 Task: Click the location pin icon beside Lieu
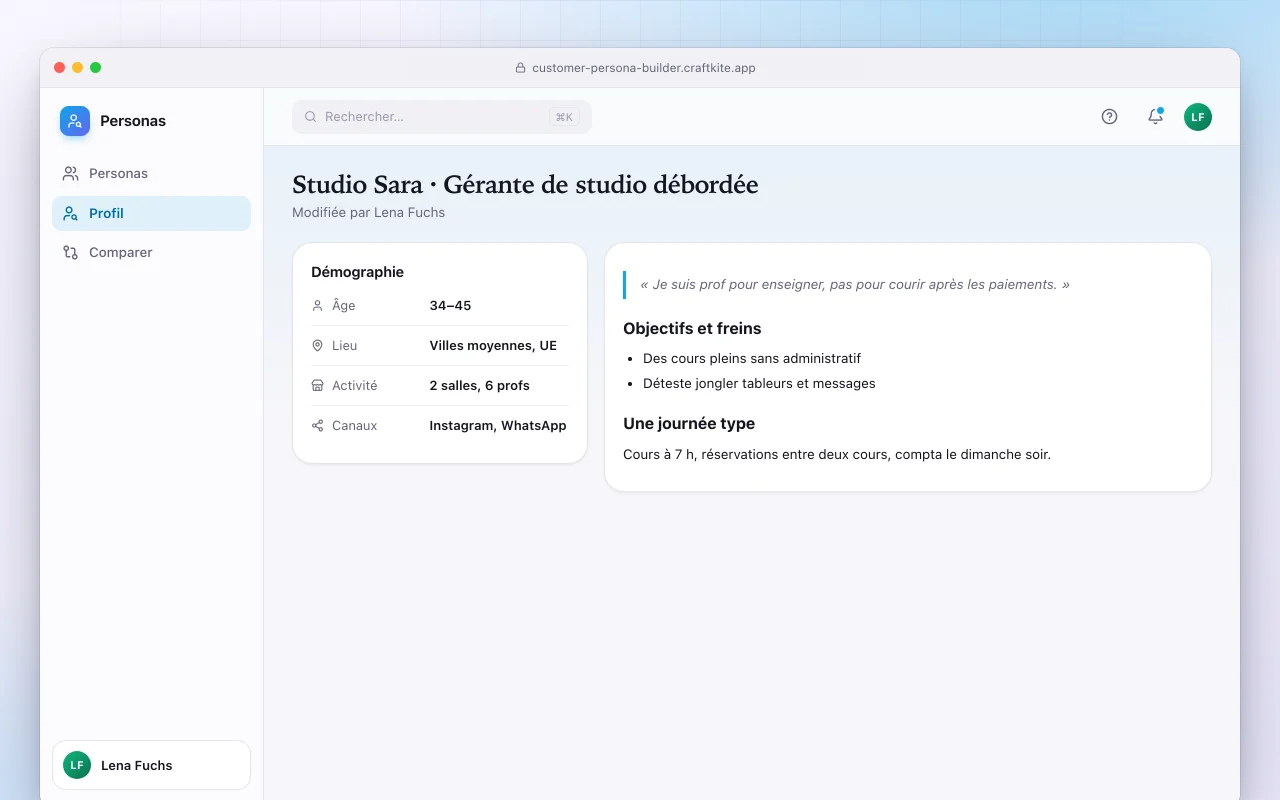point(318,346)
